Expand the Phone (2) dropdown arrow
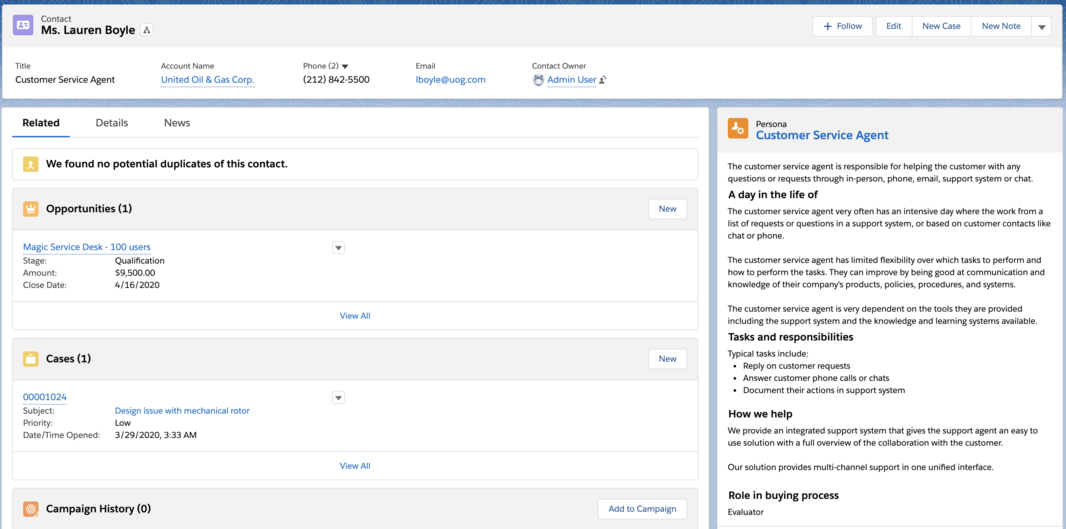Viewport: 1066px width, 529px height. coord(345,67)
